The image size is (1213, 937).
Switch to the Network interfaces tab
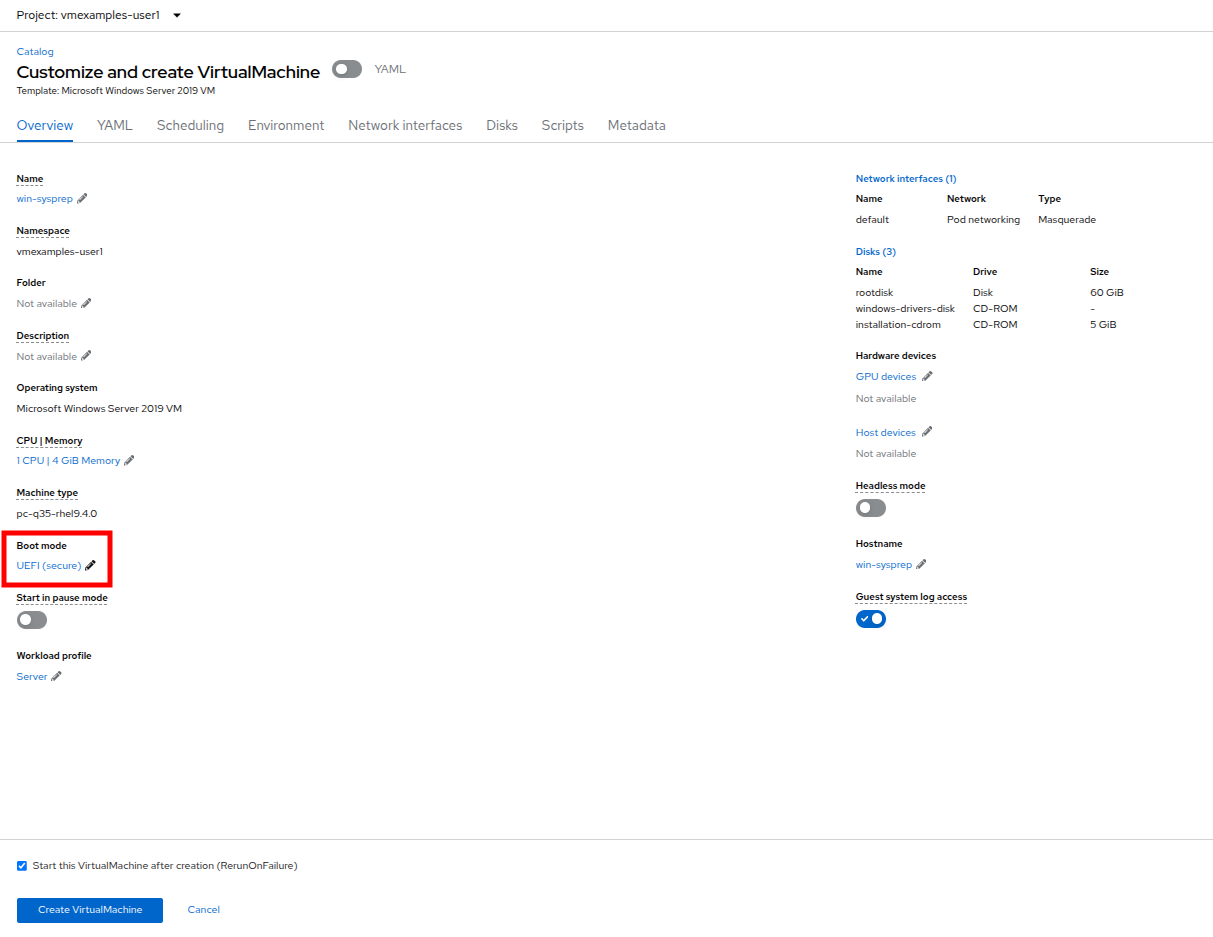click(x=405, y=126)
